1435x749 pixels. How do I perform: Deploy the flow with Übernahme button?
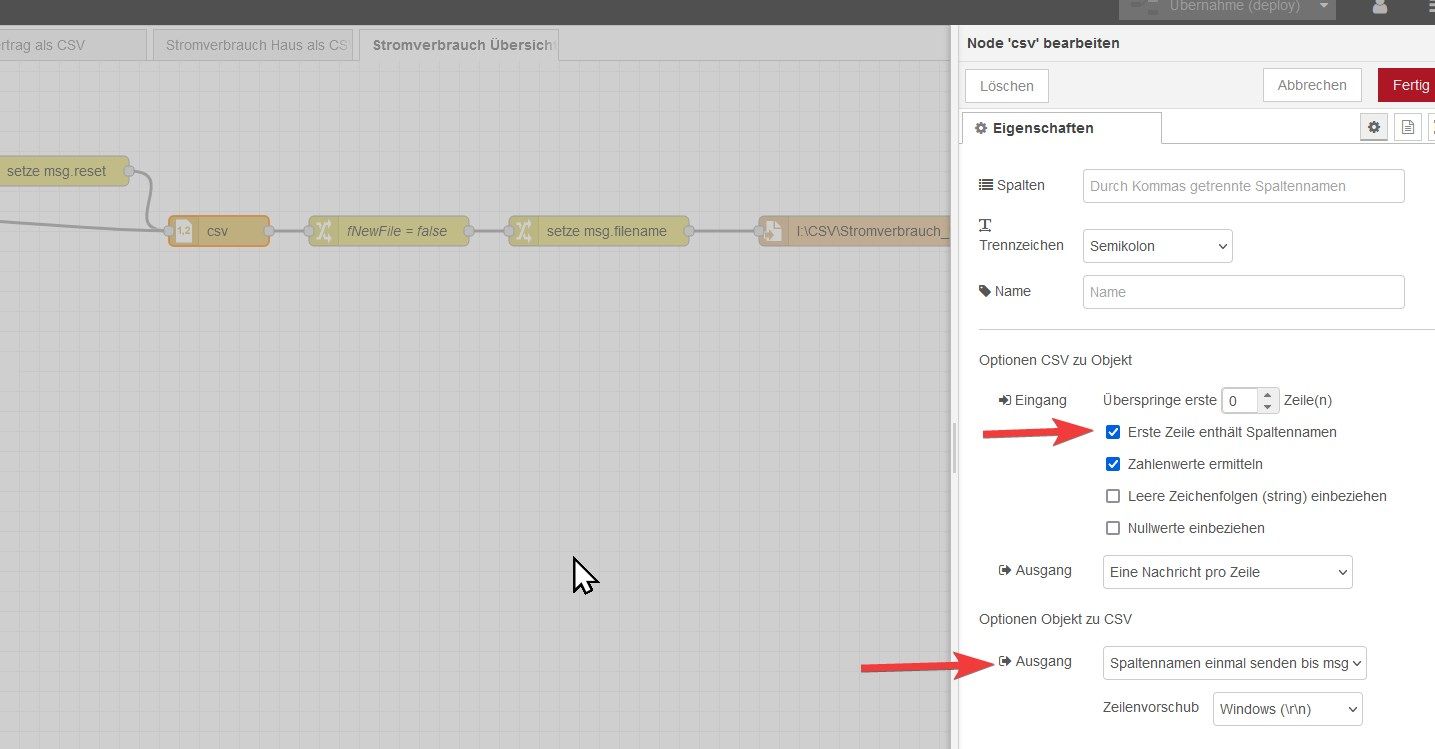(1217, 6)
